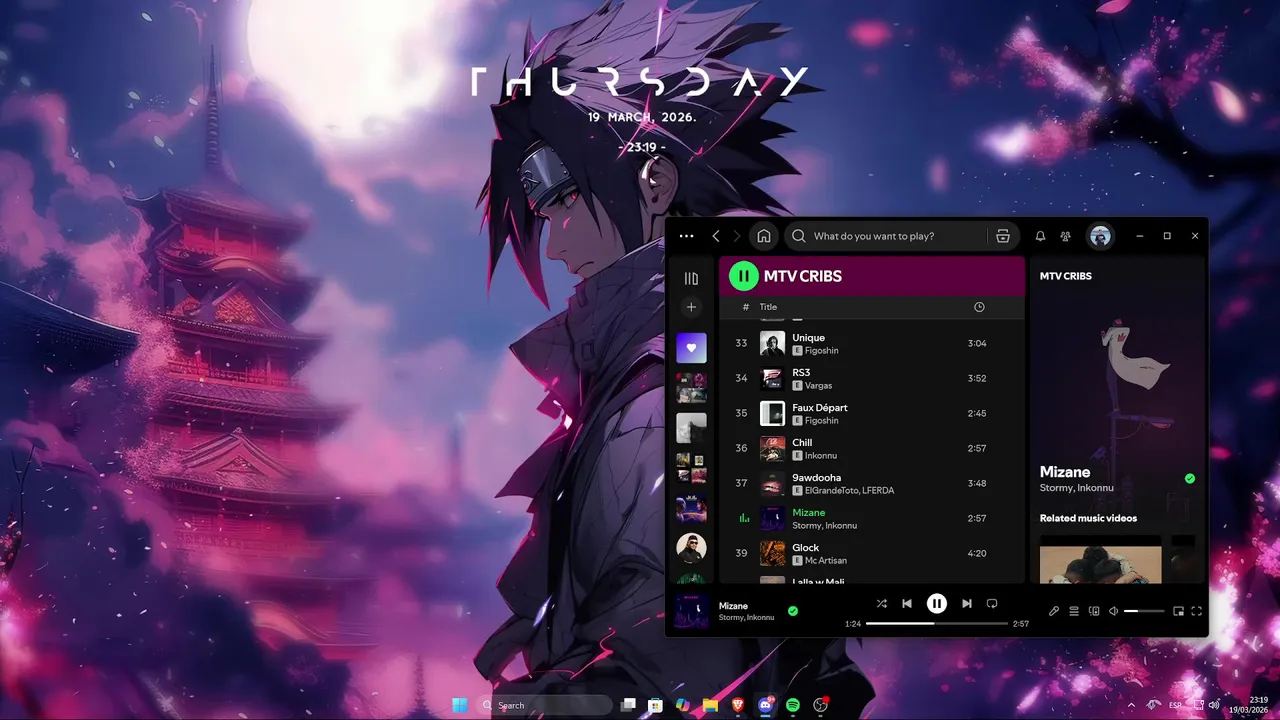Show lyrics with the microphone icon
The width and height of the screenshot is (1280, 720).
pyautogui.click(x=1054, y=611)
